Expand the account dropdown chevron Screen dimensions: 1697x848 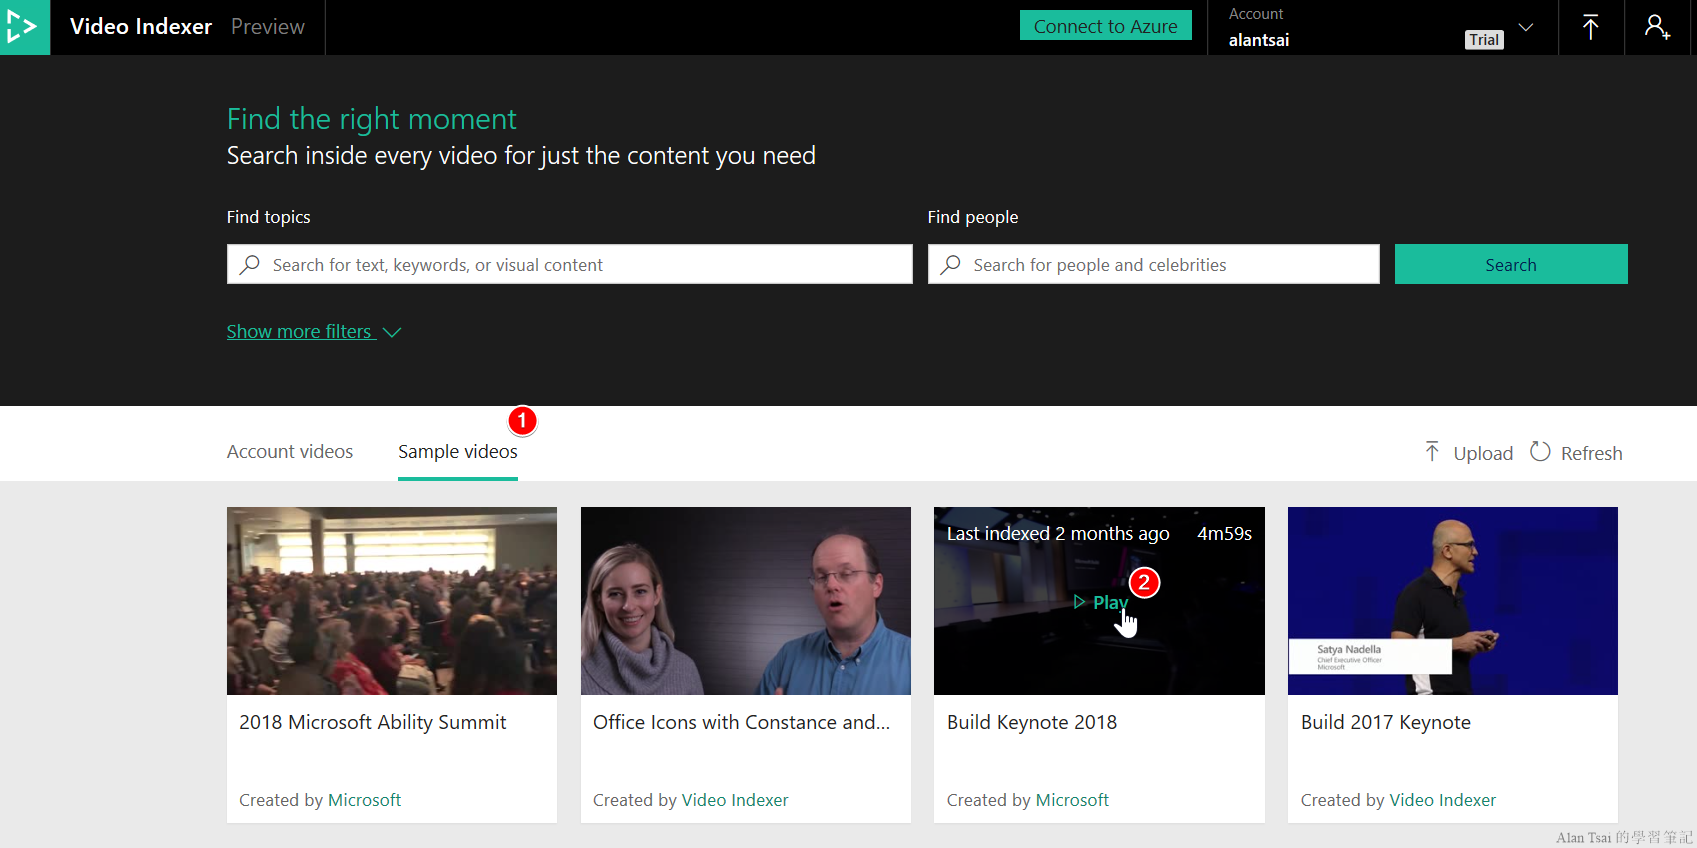[x=1526, y=27]
